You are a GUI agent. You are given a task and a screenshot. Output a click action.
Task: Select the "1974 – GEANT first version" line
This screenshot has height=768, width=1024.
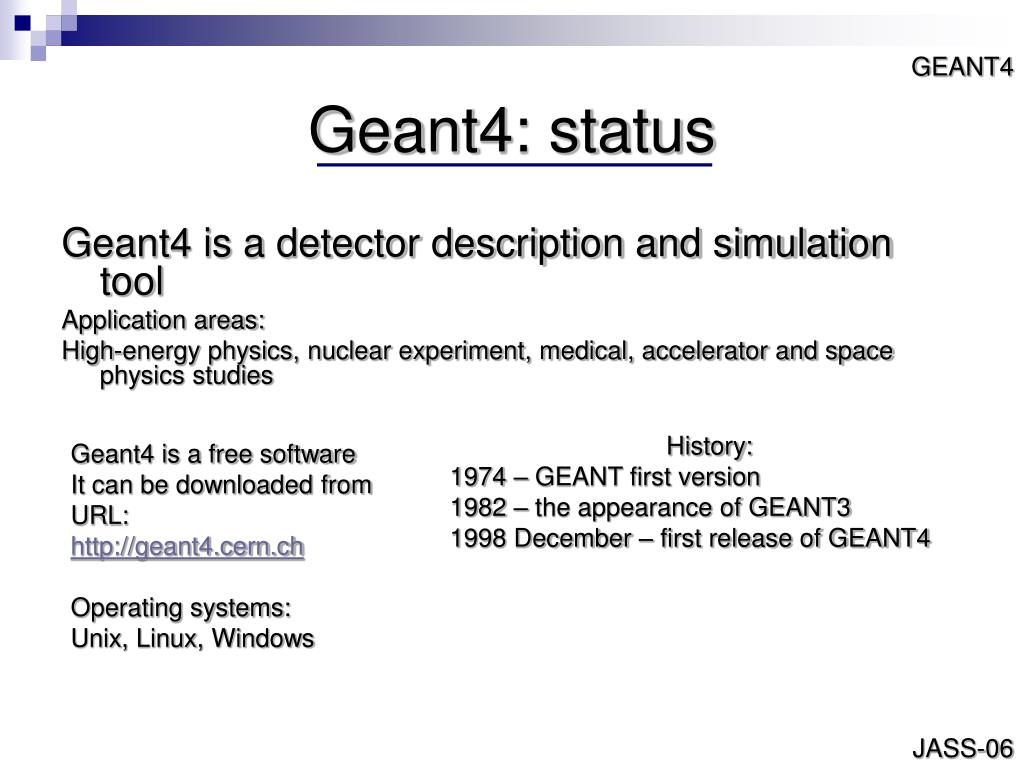pos(605,475)
